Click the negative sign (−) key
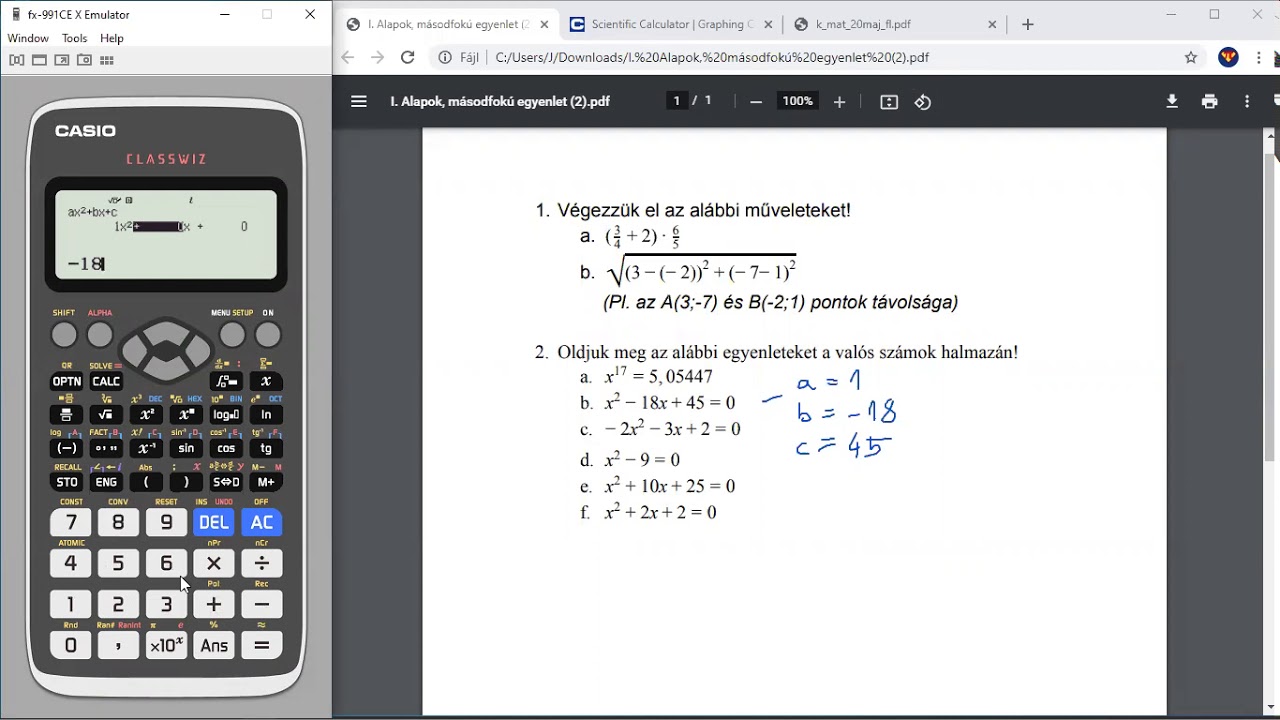The width and height of the screenshot is (1280, 720). (x=67, y=448)
